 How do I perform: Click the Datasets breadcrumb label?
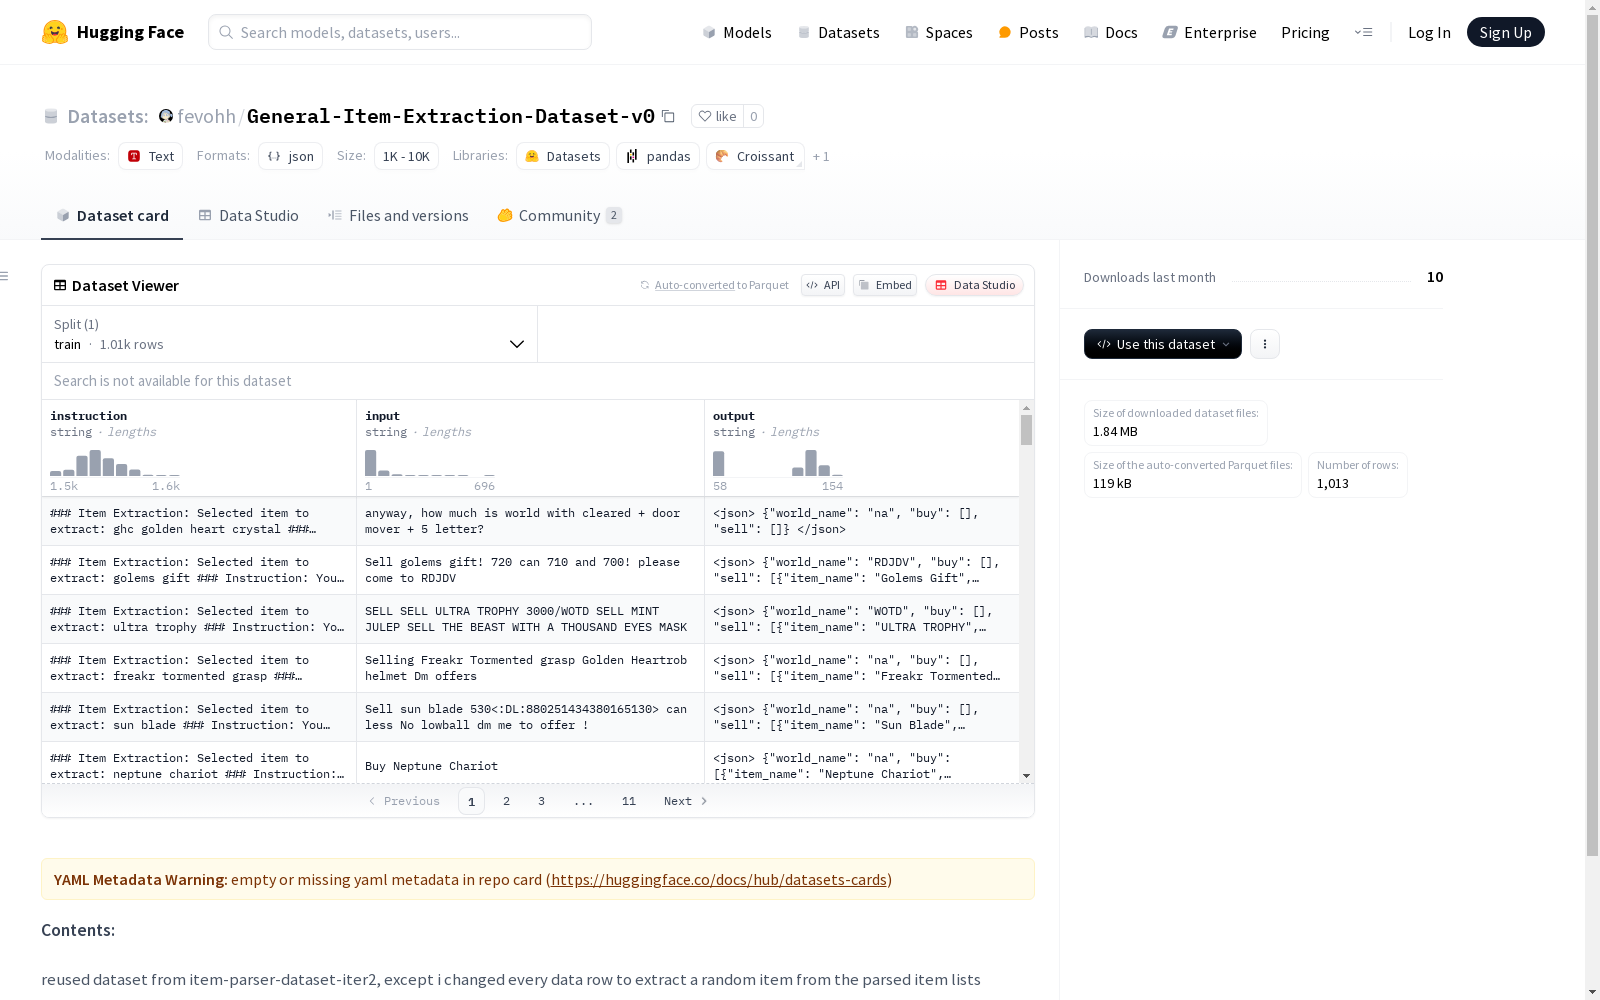tap(107, 116)
